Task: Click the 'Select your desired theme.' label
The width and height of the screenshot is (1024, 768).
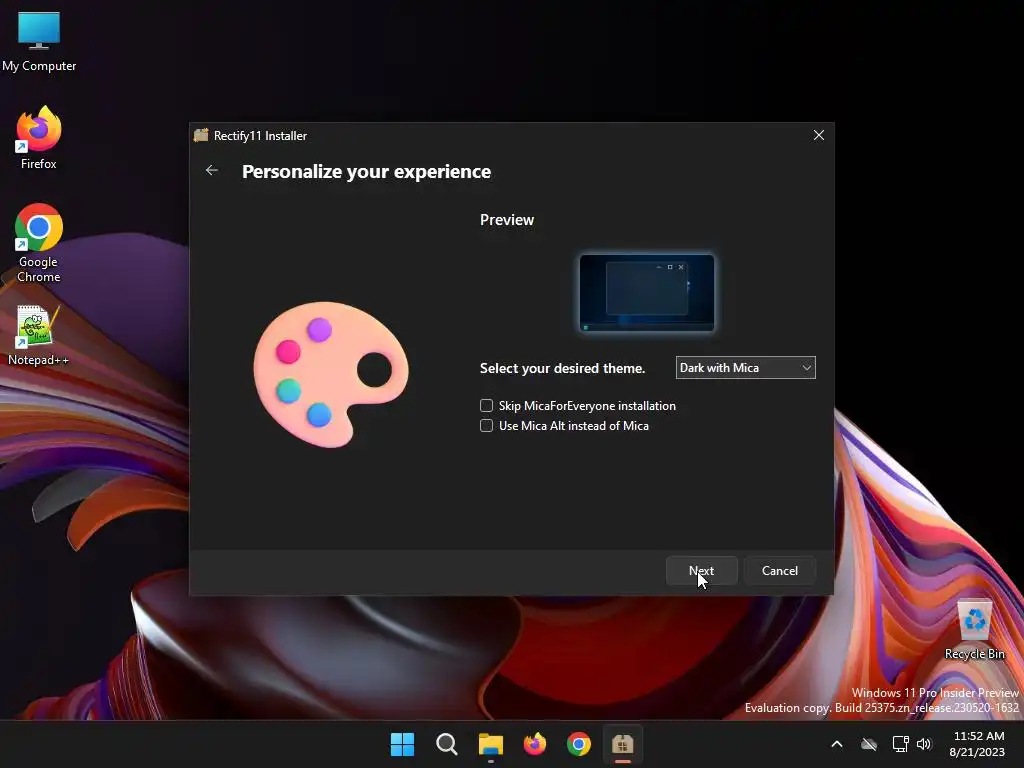Action: click(x=562, y=368)
